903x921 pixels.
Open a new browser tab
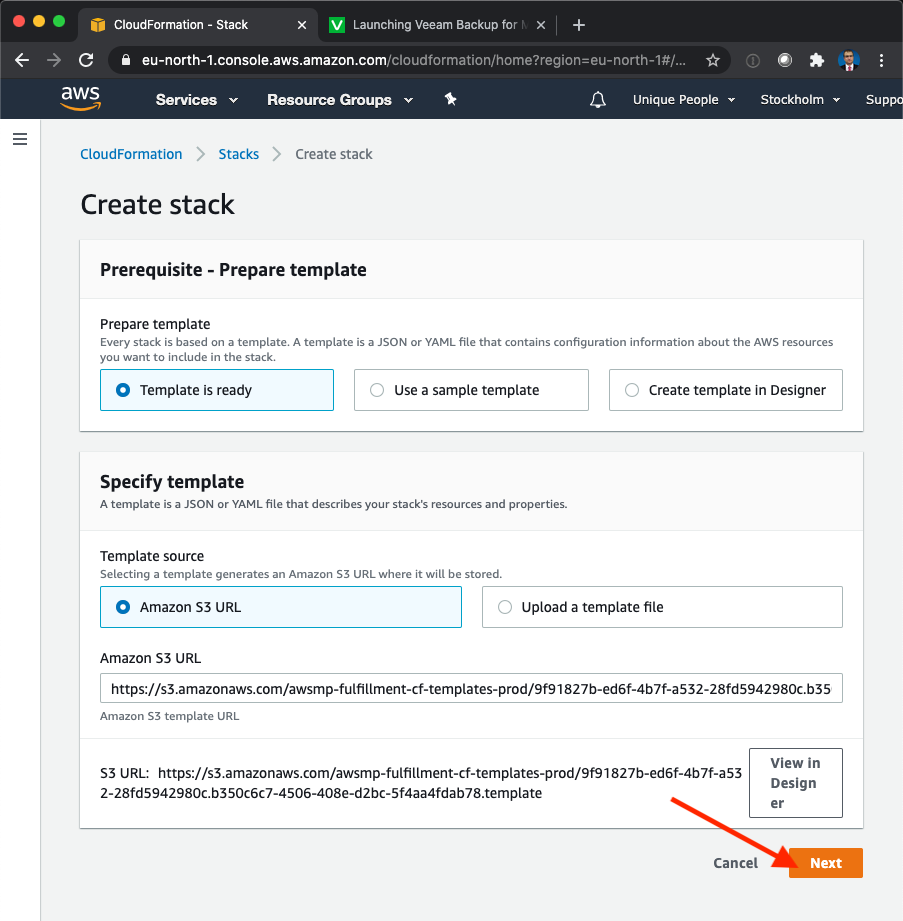(579, 25)
